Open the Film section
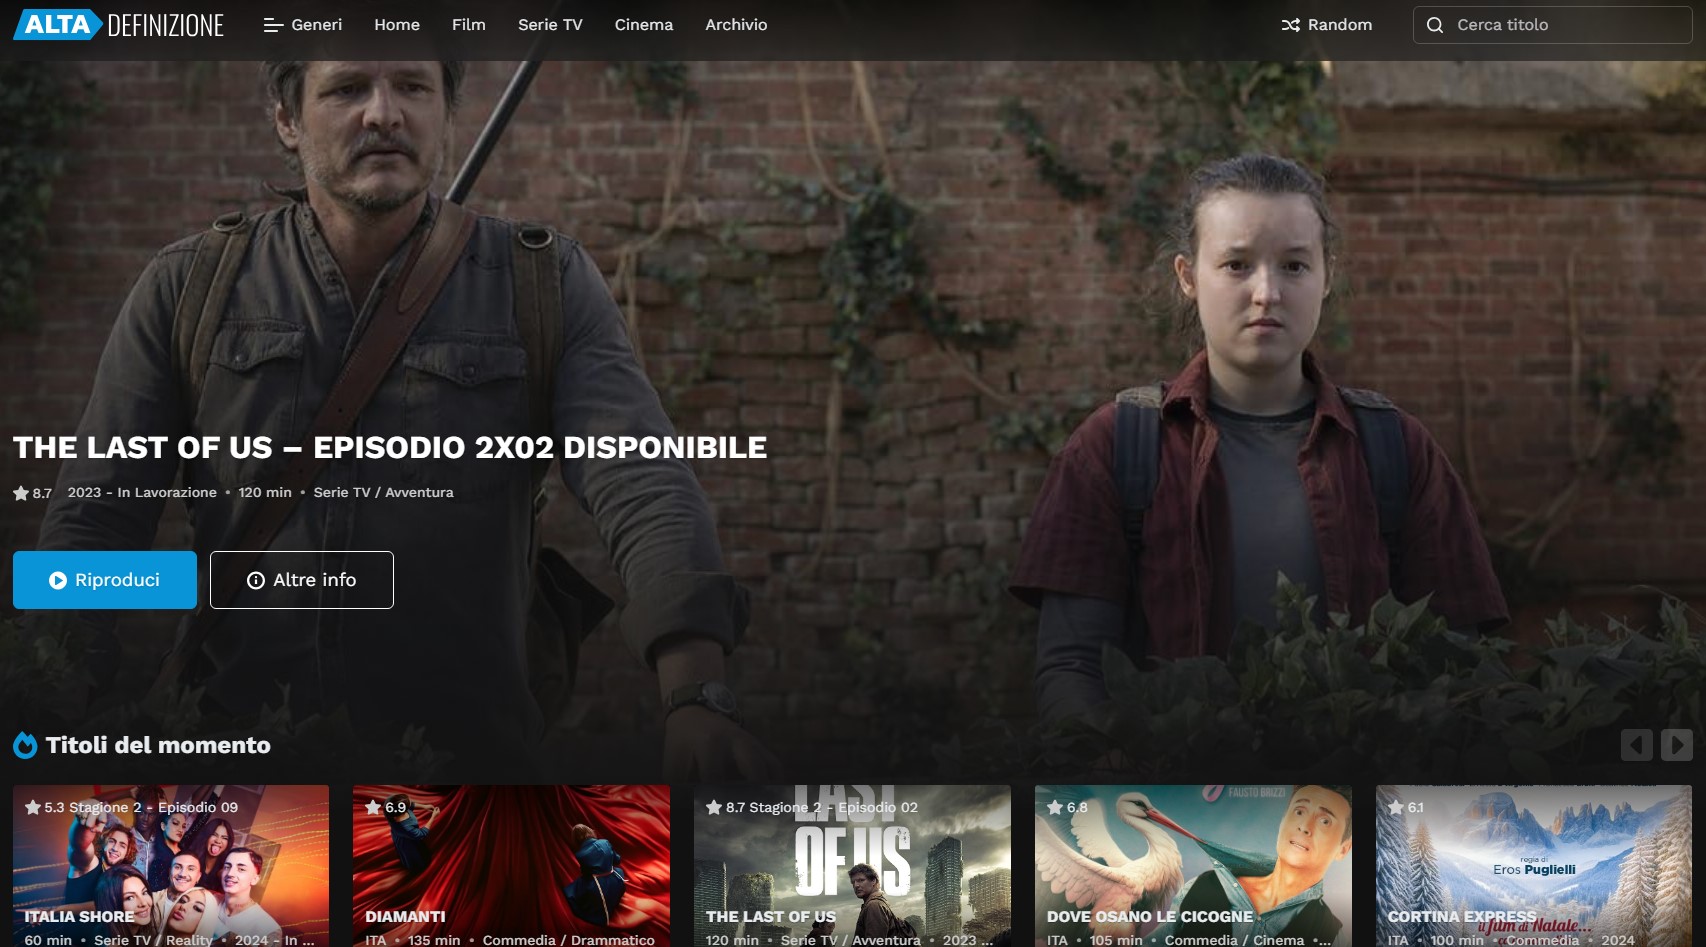This screenshot has width=1706, height=947. click(468, 25)
